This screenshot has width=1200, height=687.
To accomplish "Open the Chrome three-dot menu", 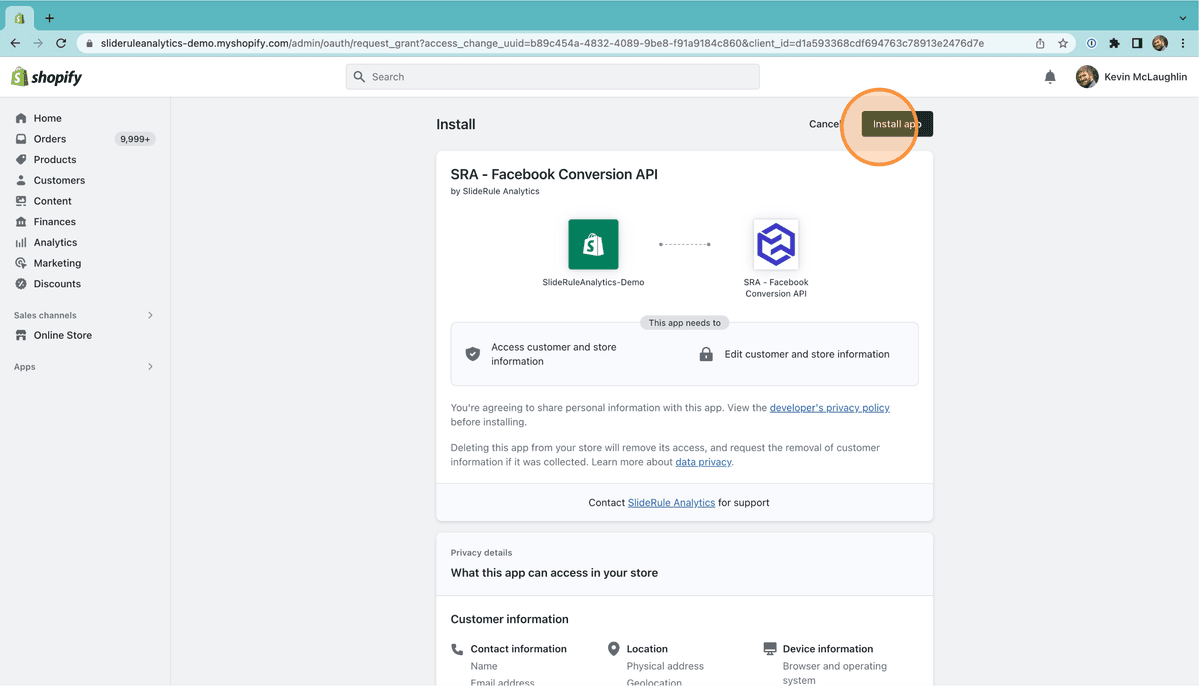I will 1183,43.
